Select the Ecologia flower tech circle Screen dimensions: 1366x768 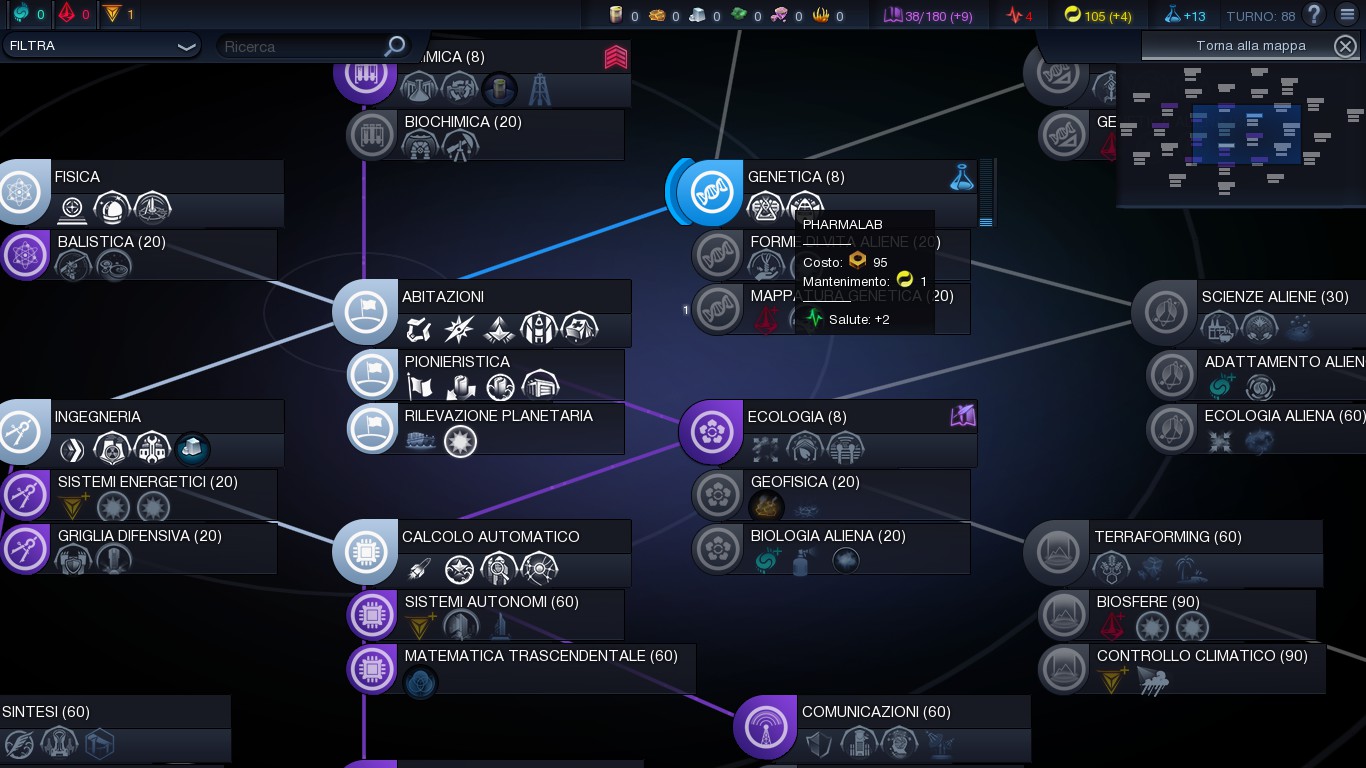point(711,432)
